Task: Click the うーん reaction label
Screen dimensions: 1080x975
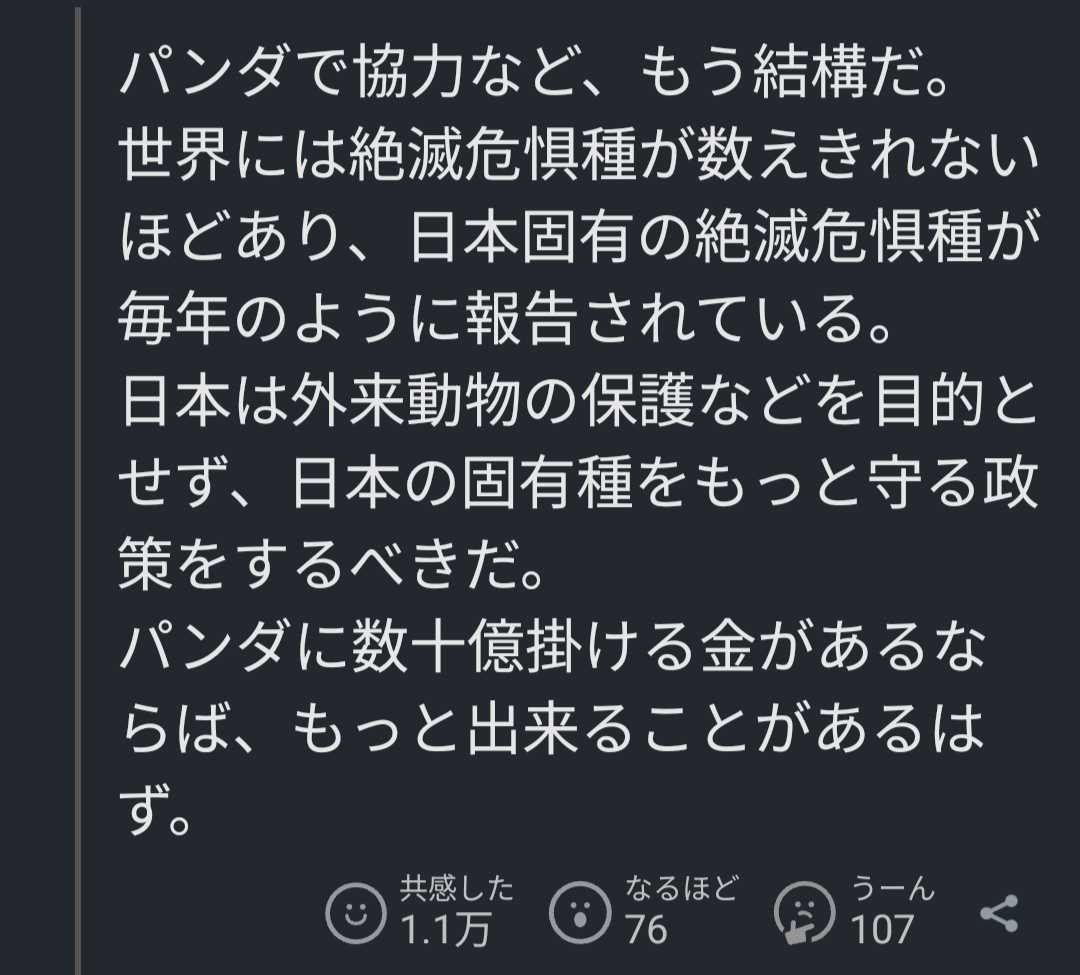Action: pos(893,887)
